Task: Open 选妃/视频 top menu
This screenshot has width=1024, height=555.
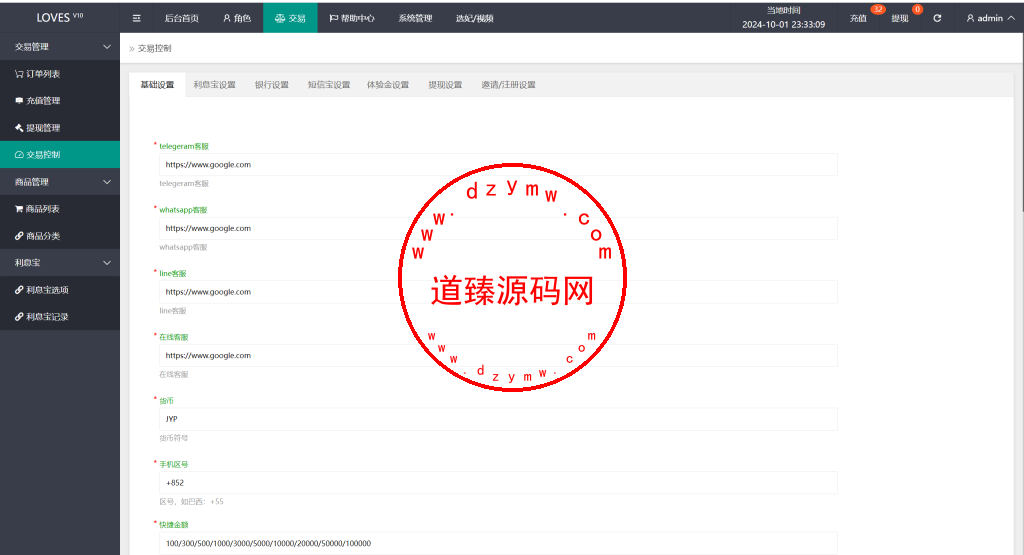Action: point(475,18)
